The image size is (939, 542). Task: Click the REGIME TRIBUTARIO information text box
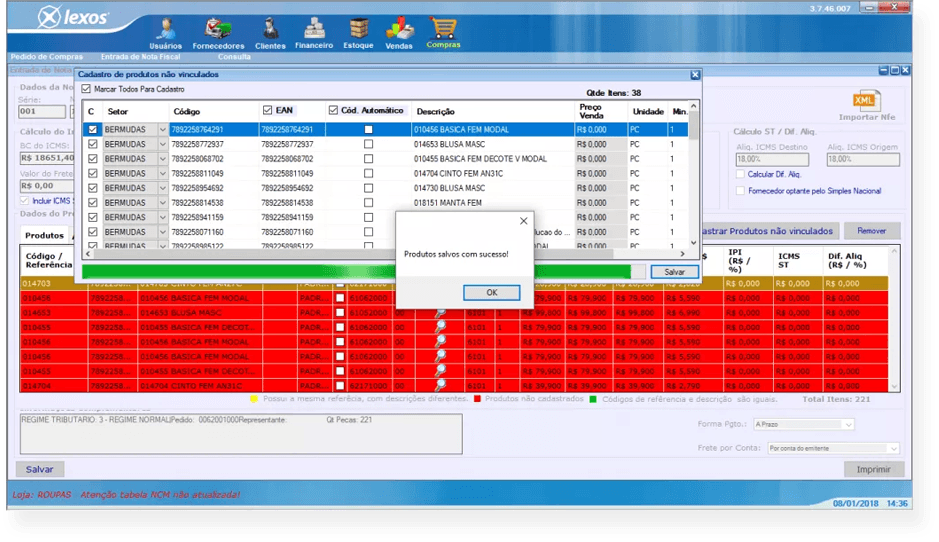click(x=241, y=434)
